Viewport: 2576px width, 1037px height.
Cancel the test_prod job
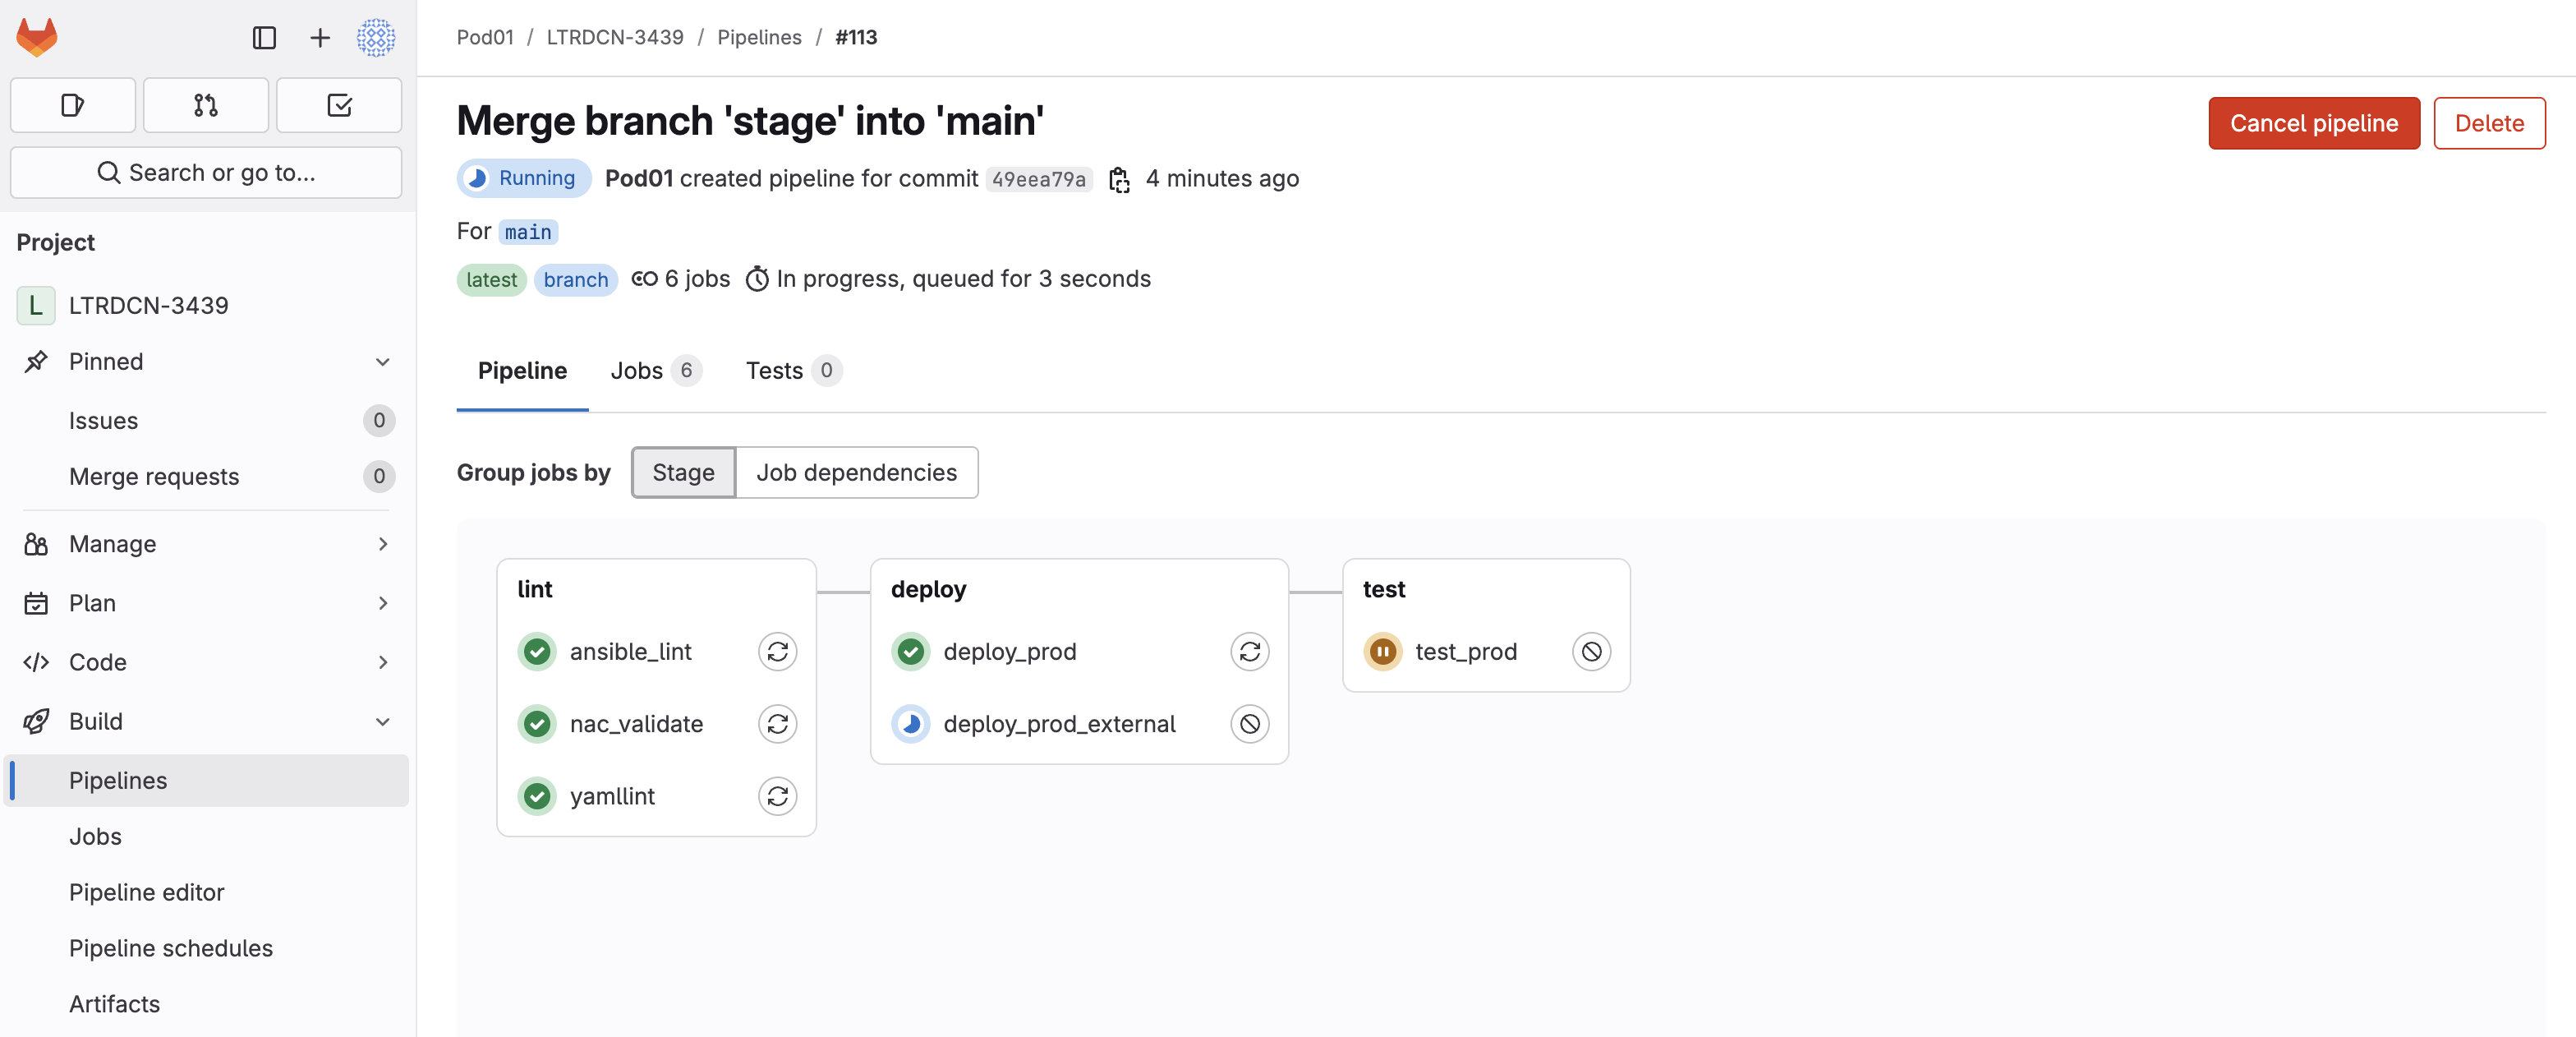[1591, 652]
